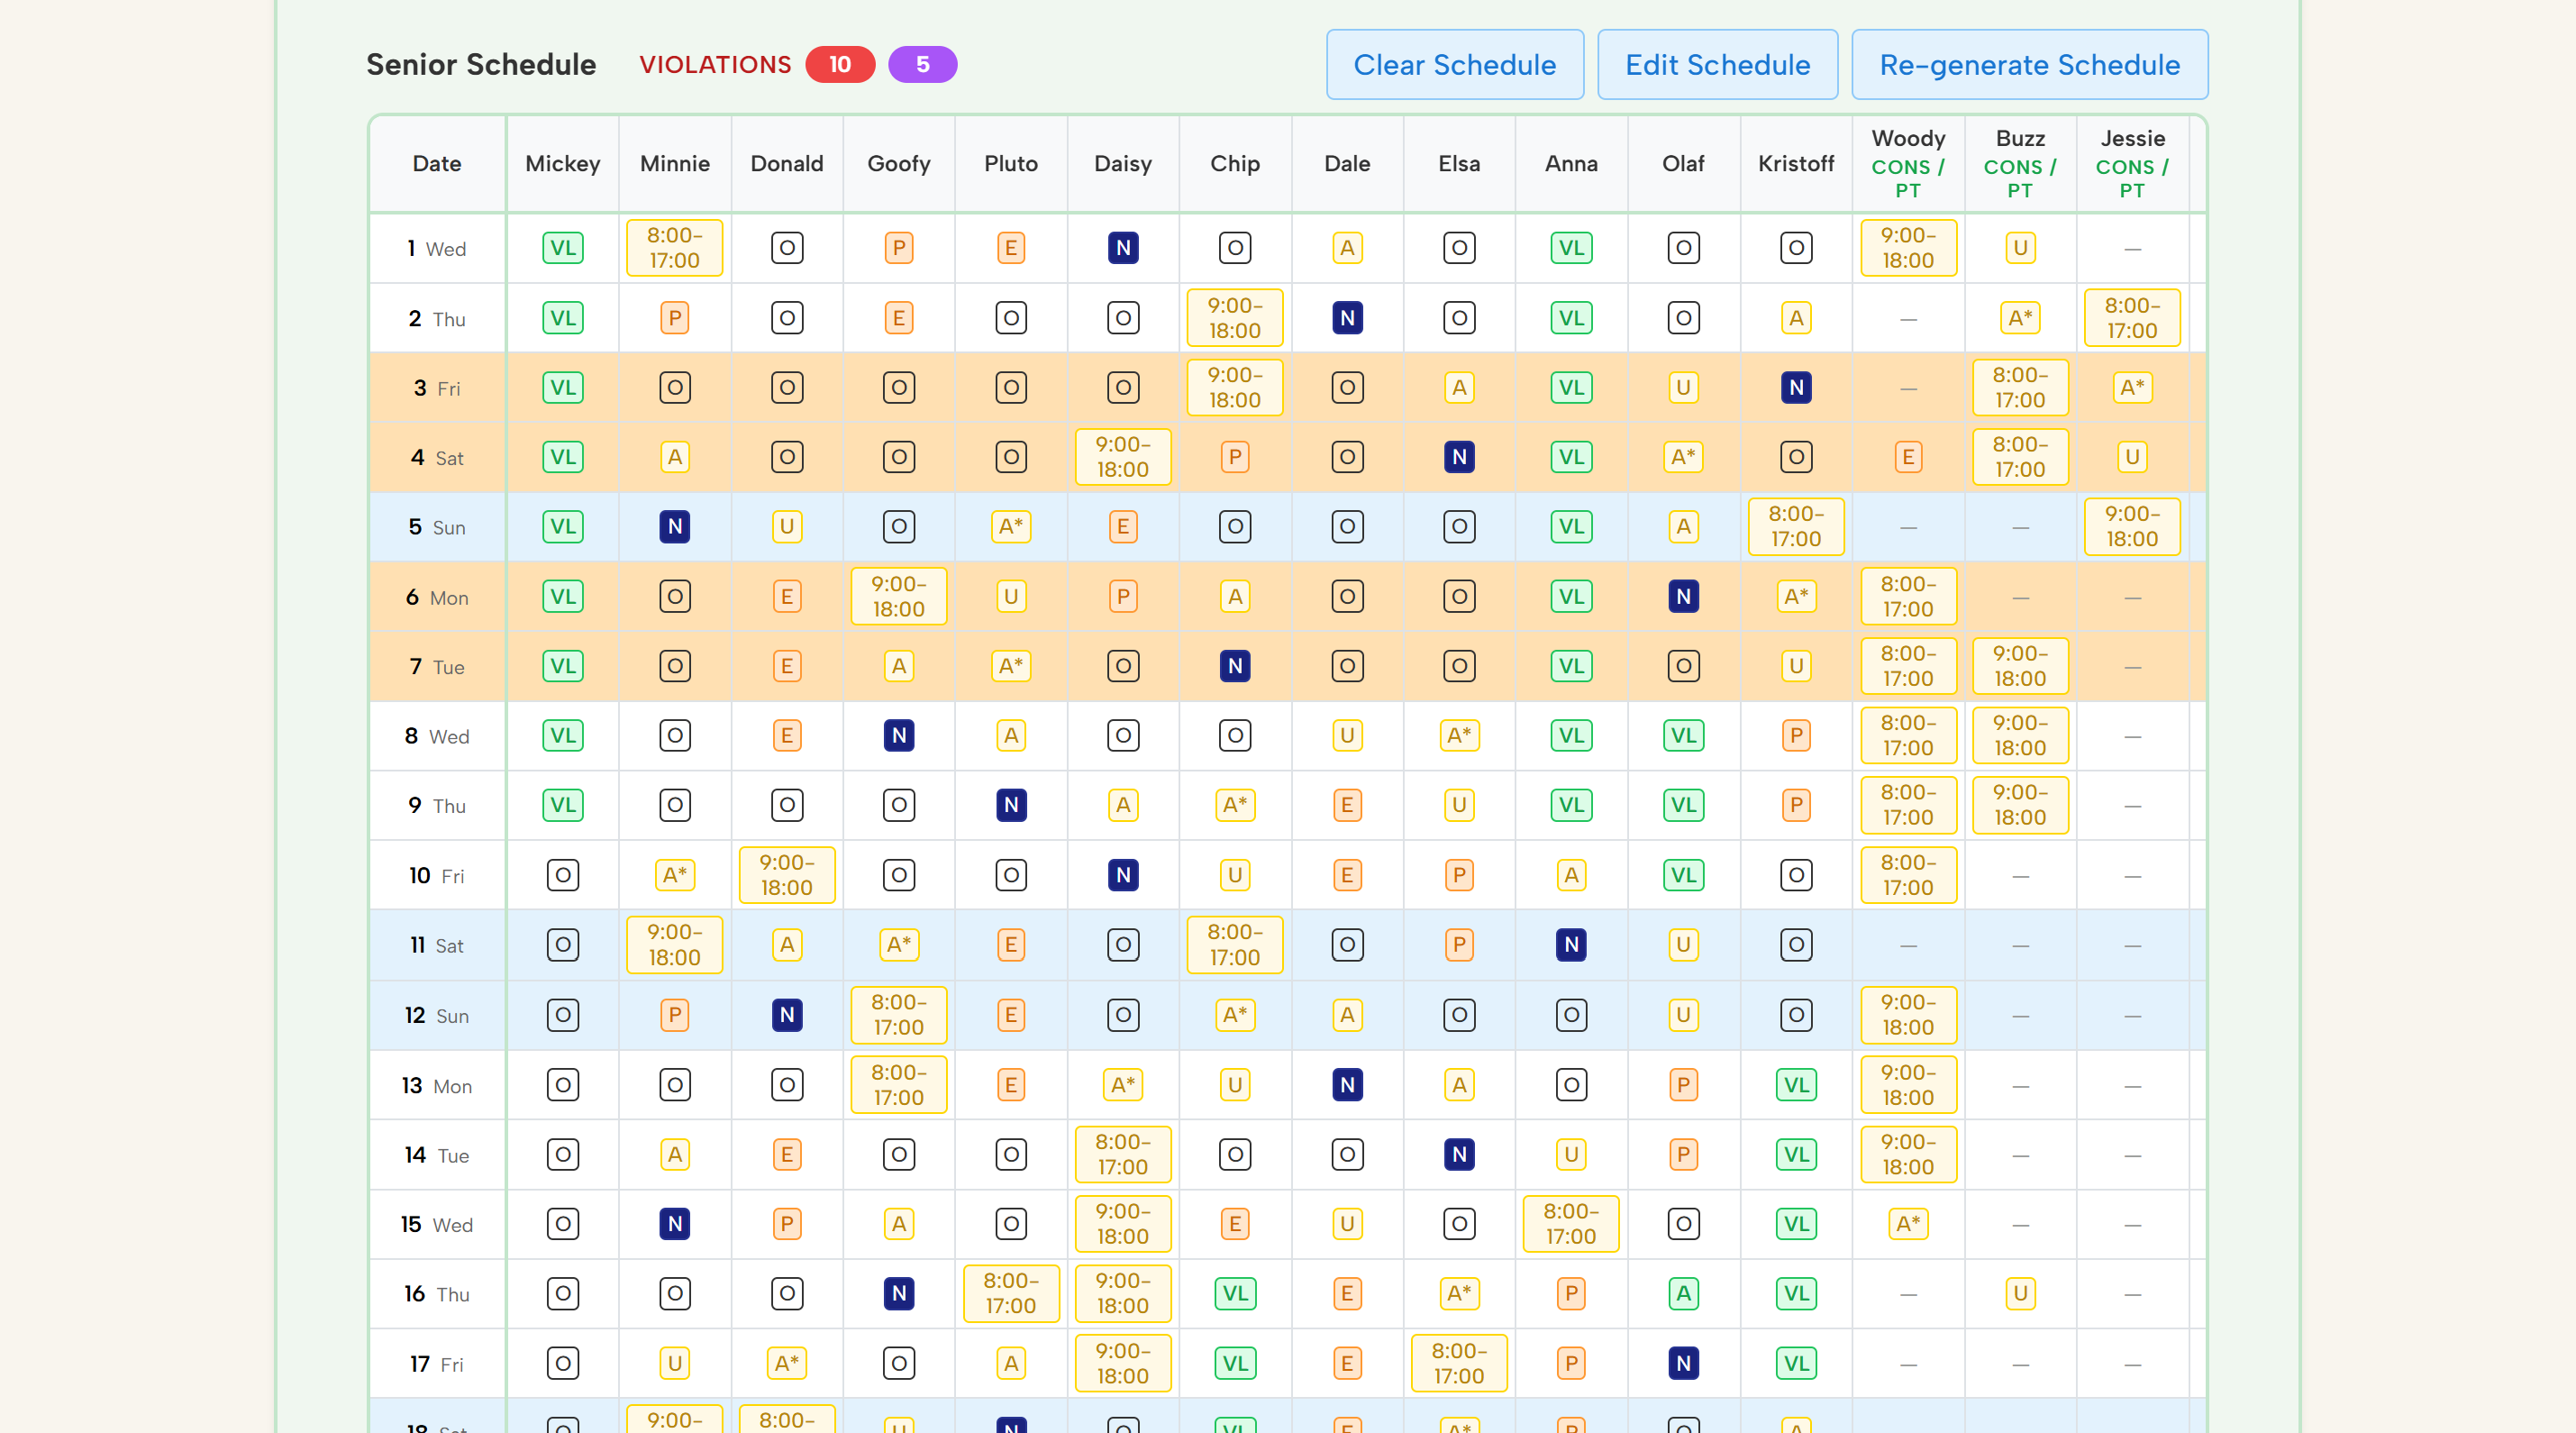Click the purple violations badge
The width and height of the screenshot is (2576, 1433).
pyautogui.click(x=922, y=64)
